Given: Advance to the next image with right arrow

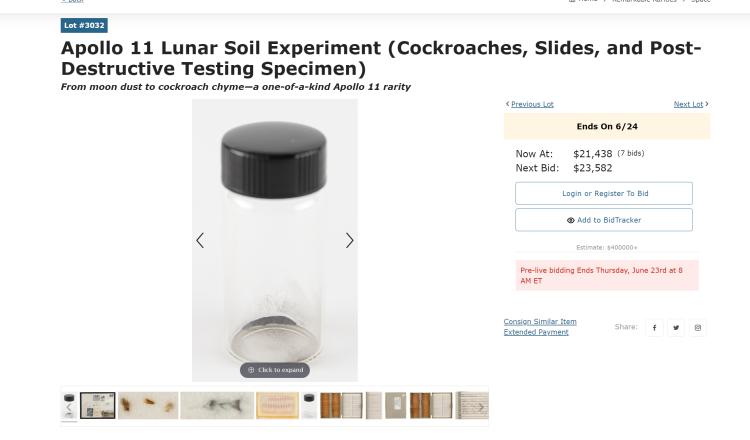Looking at the screenshot, I should (349, 240).
